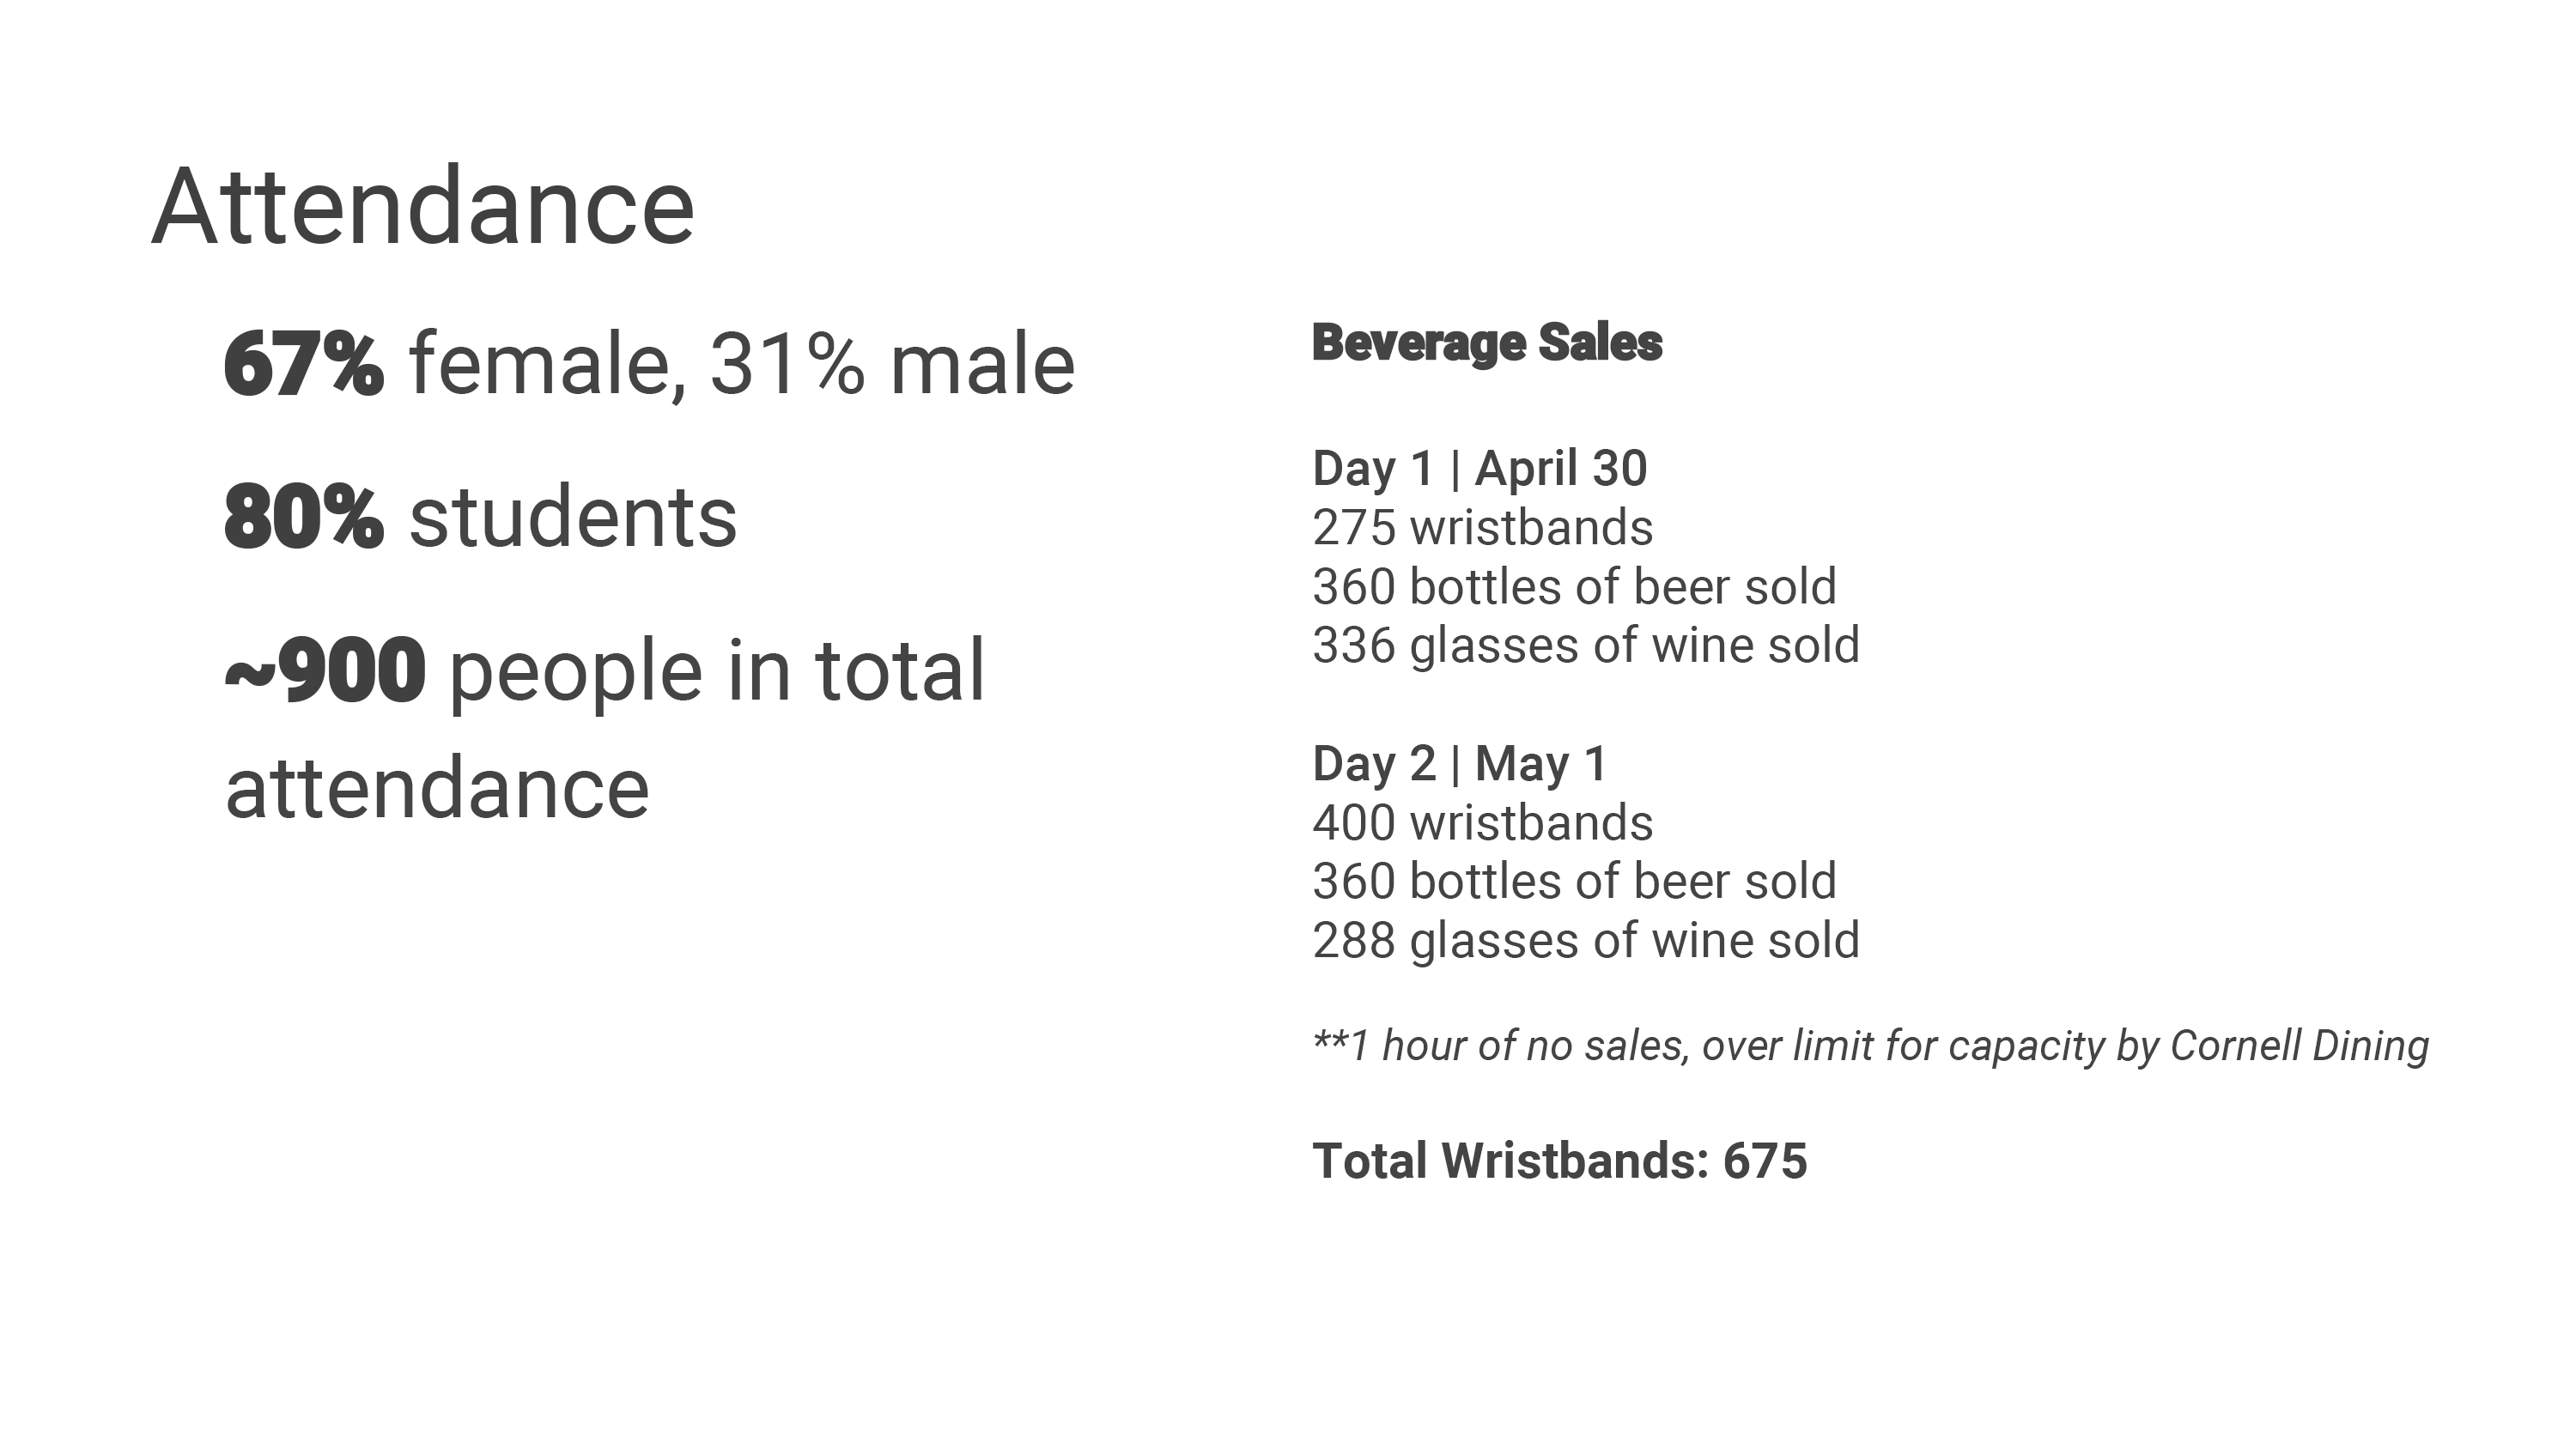Click the Beverage Sales heading

1486,343
